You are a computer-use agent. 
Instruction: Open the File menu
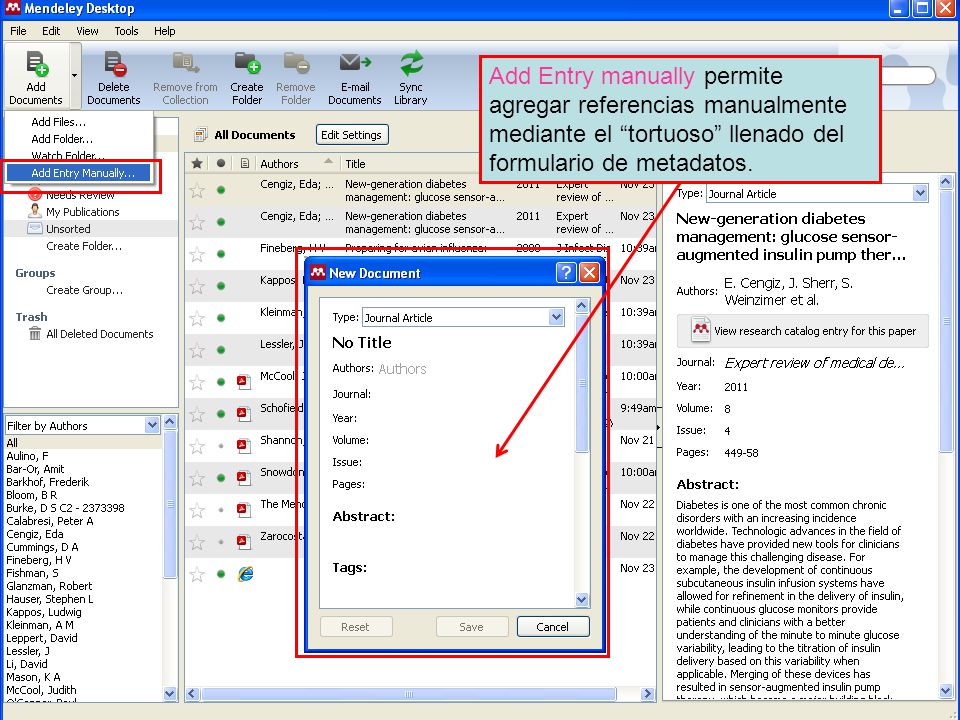coord(18,31)
